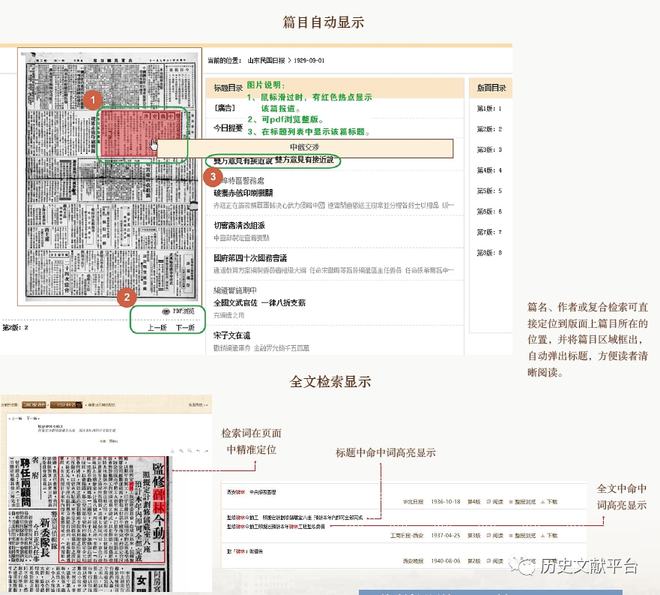
Task: Click 下载 in the 1936-10-18 result row
Action: point(550,501)
